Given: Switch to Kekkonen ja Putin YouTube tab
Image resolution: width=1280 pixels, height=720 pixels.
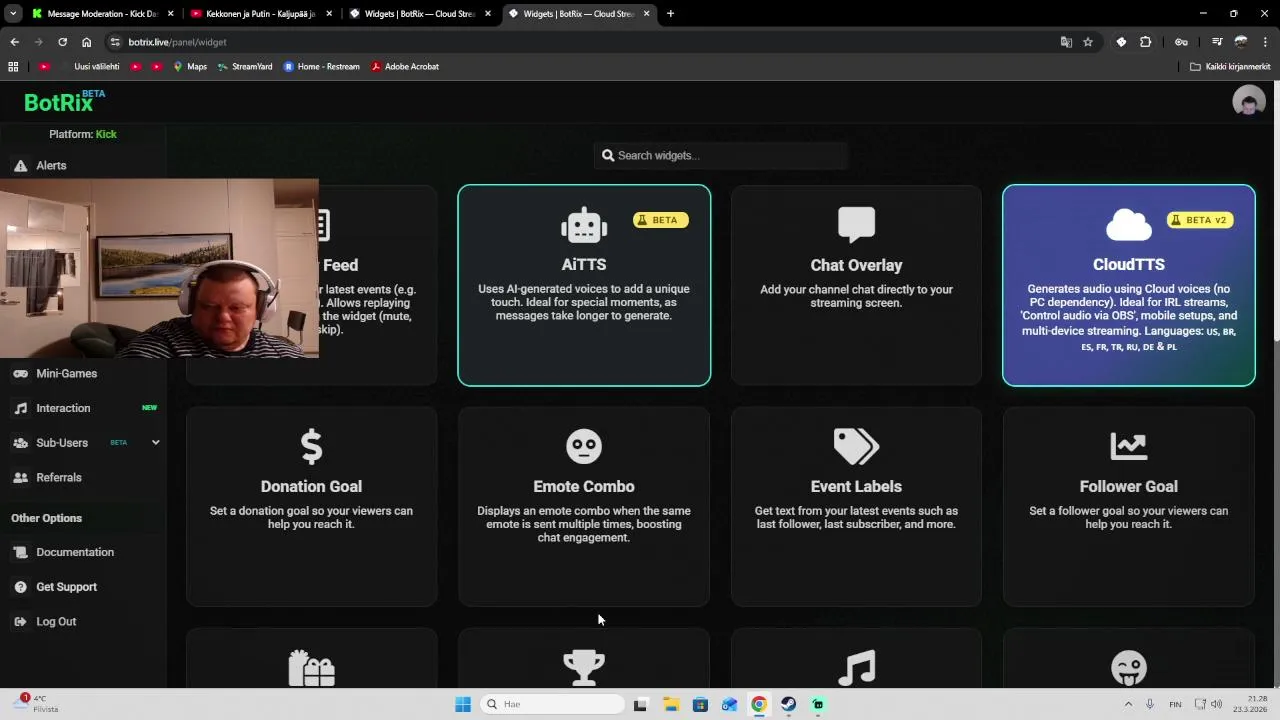Looking at the screenshot, I should point(261,14).
